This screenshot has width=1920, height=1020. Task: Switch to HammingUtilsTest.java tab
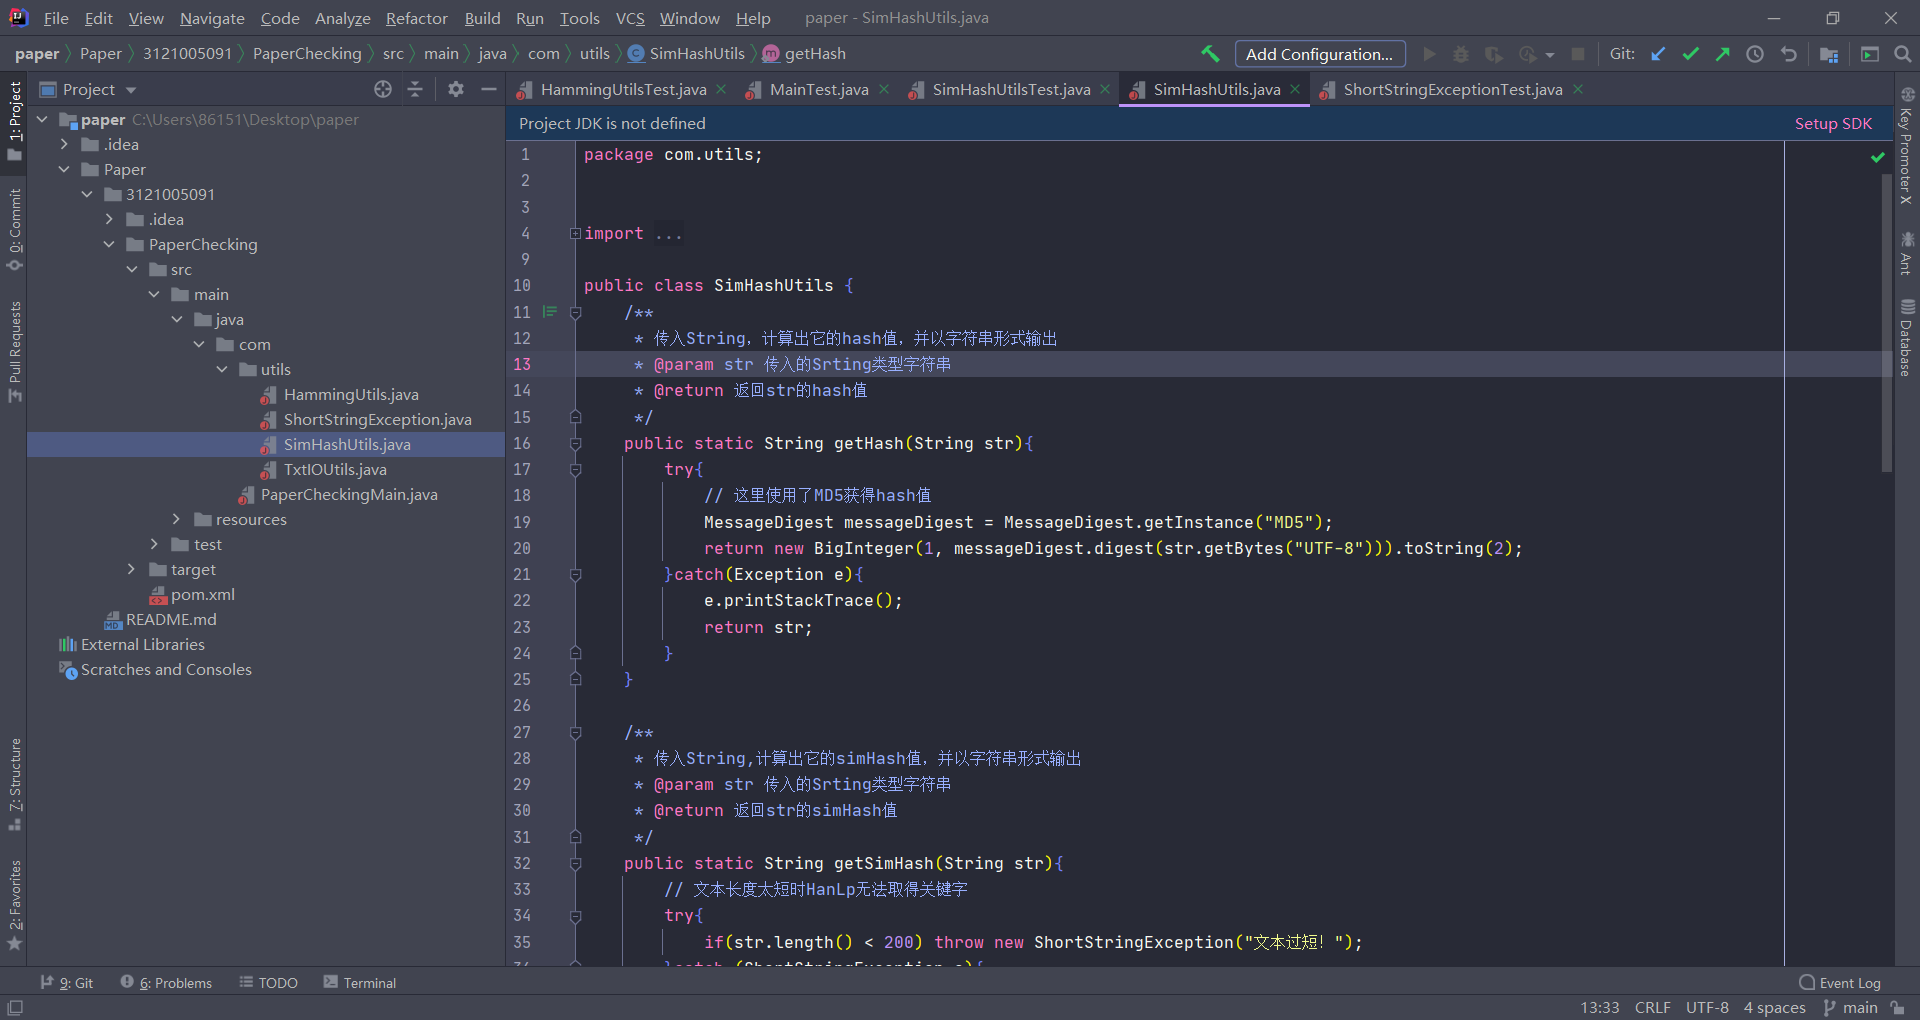pyautogui.click(x=623, y=89)
